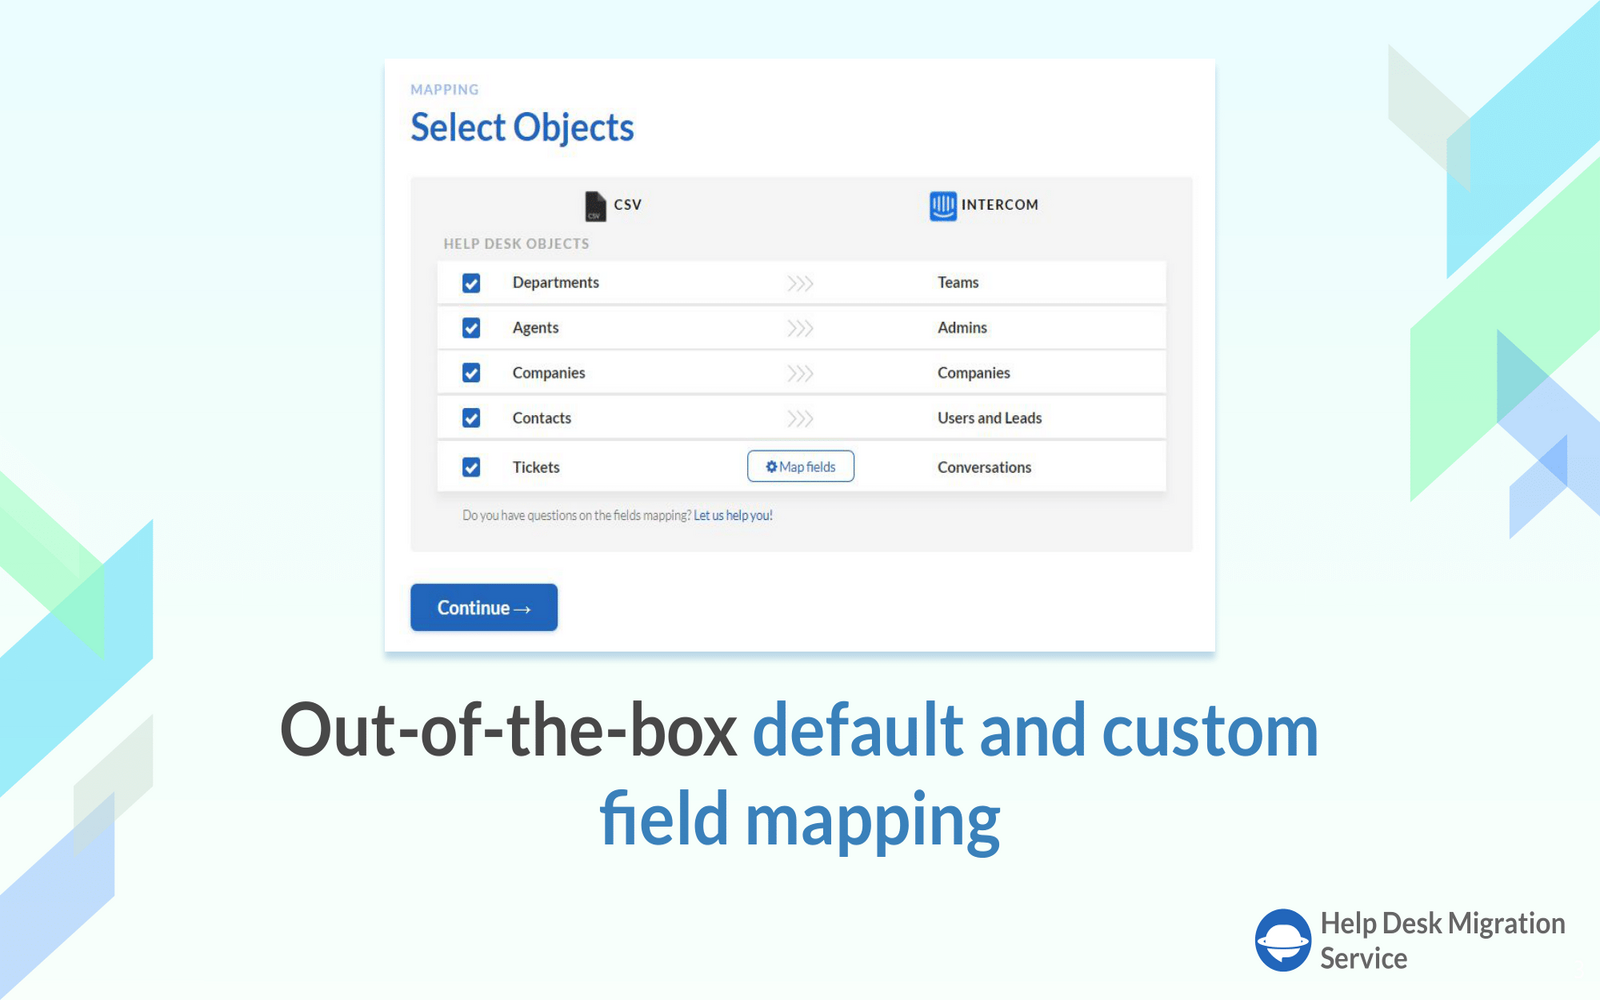Image resolution: width=1600 pixels, height=1000 pixels.
Task: Open the 'Let us help you!' link
Action: [x=733, y=516]
